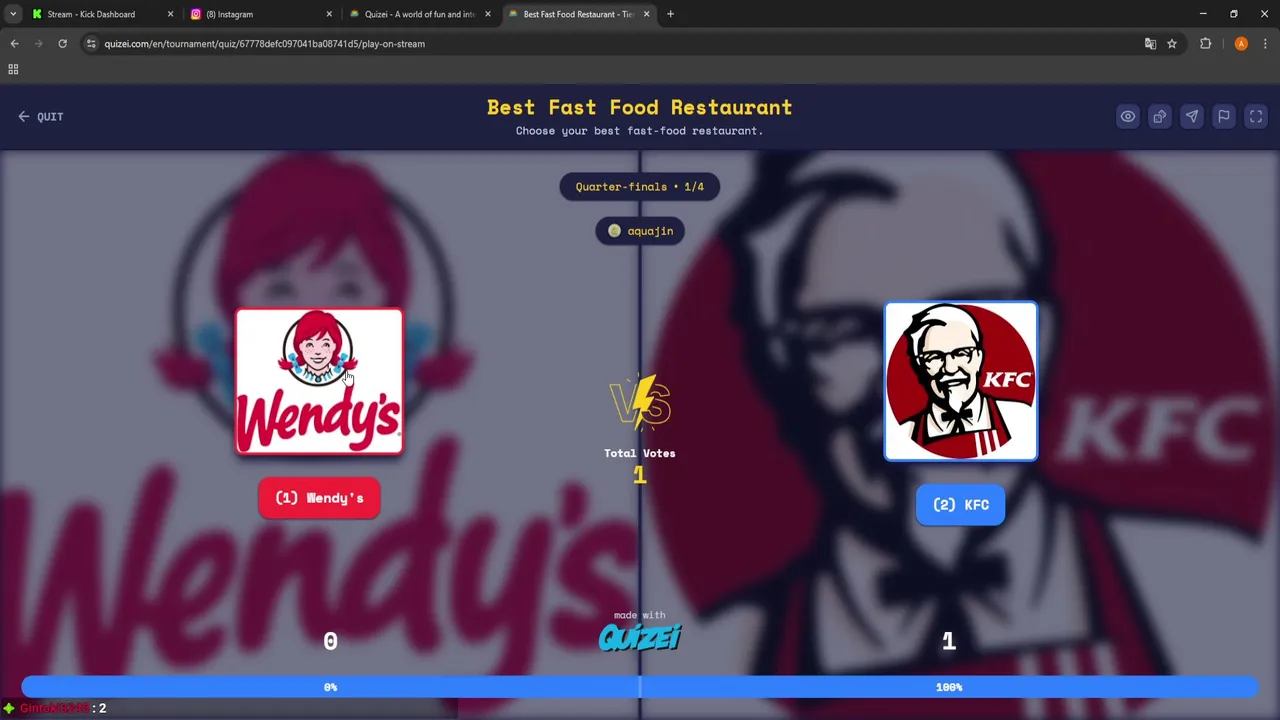
Task: Switch to the Stream - Kick Dashboard tab
Action: [91, 14]
